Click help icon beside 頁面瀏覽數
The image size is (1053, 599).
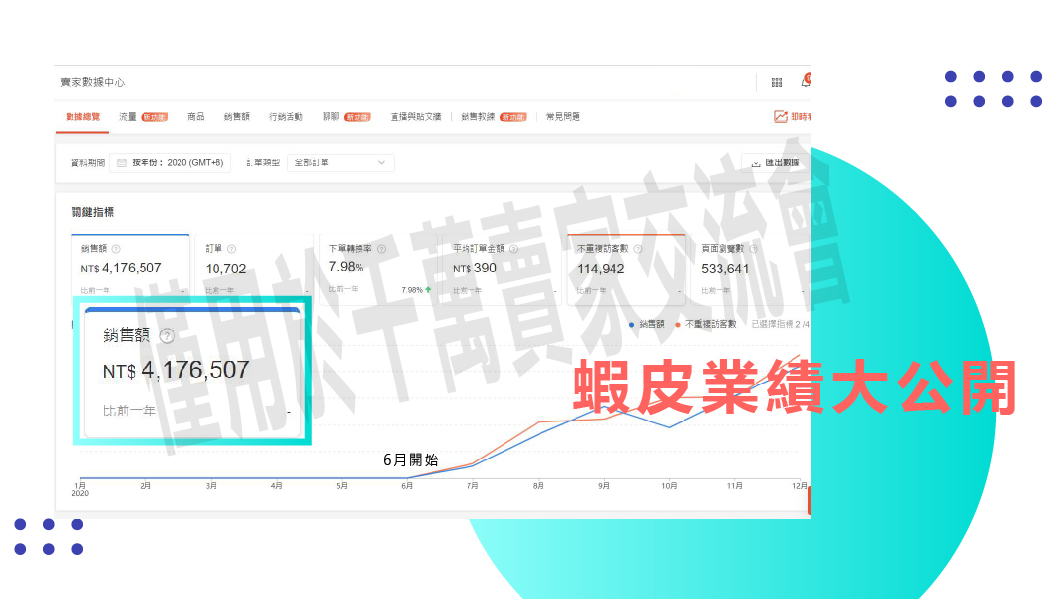pos(754,249)
